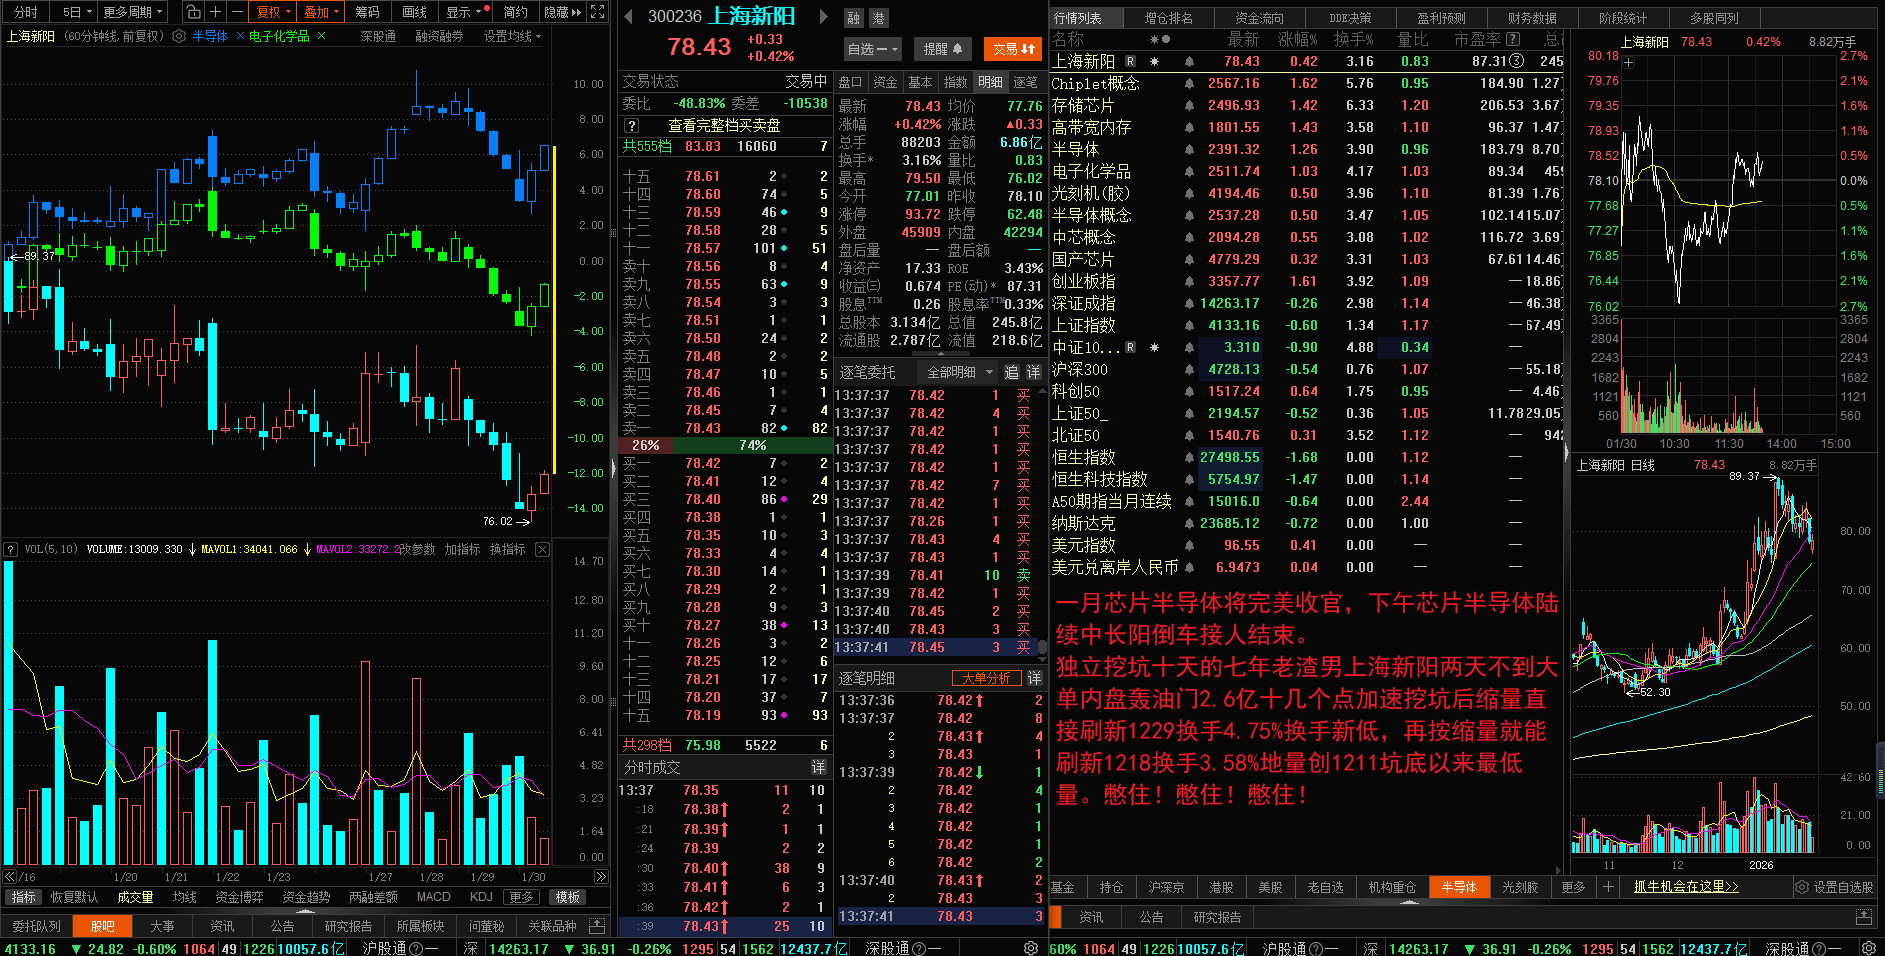Remove 半导体 overlay with blue X
The image size is (1885, 956).
240,36
